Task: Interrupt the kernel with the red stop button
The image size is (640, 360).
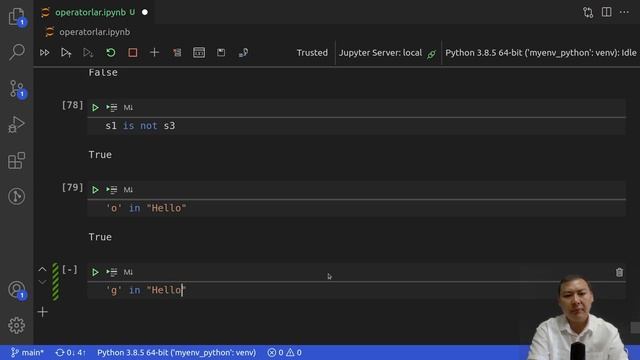Action: click(x=133, y=53)
